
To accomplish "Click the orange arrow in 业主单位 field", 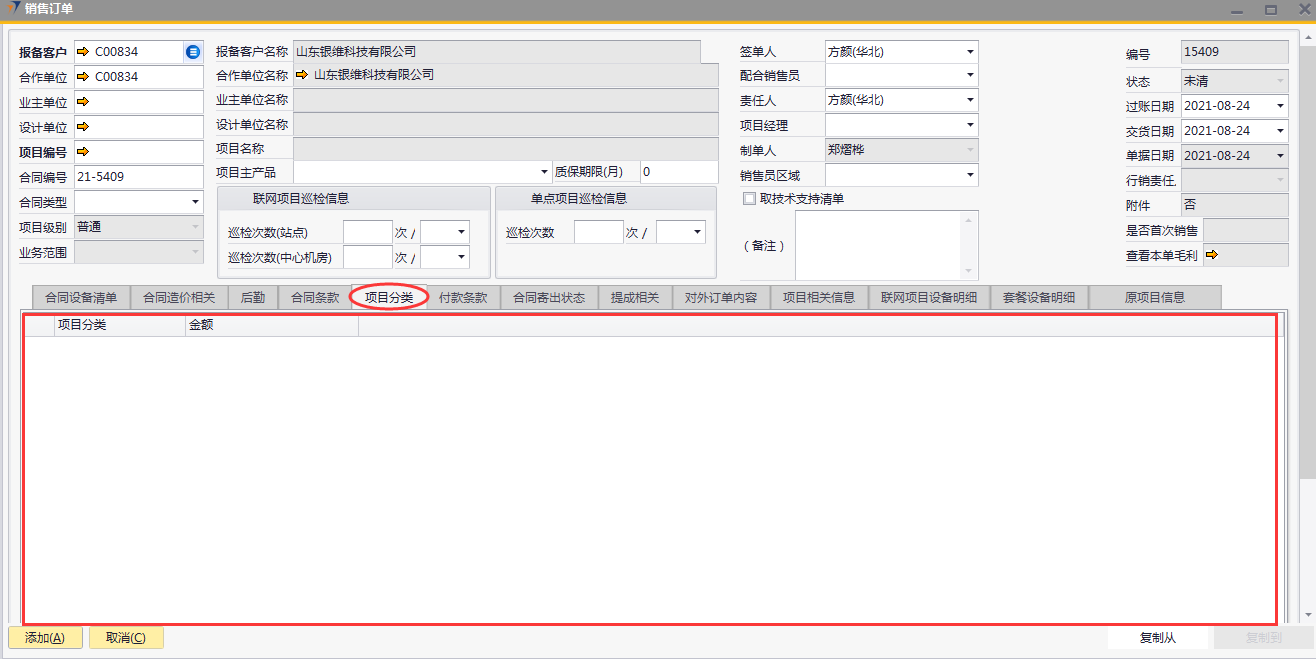I will click(83, 101).
